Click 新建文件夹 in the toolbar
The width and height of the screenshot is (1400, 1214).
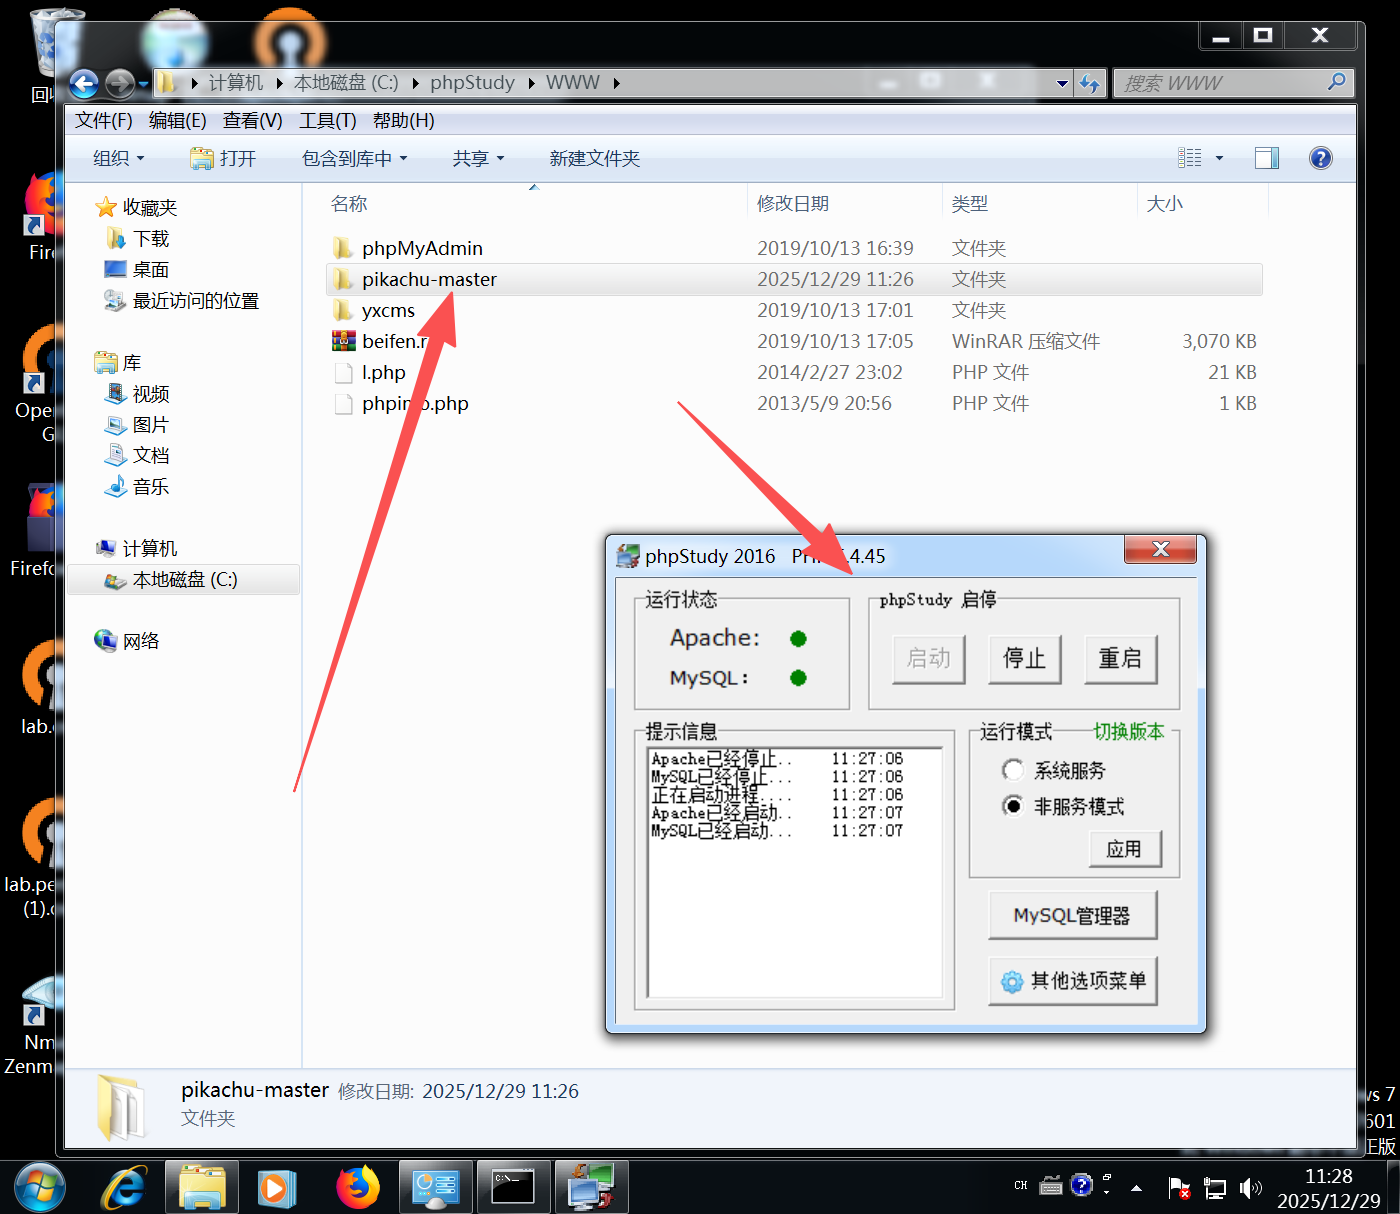(595, 158)
